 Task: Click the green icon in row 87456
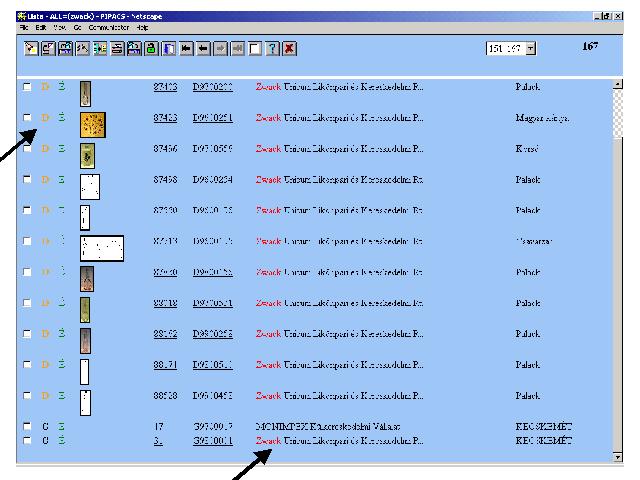coord(61,148)
